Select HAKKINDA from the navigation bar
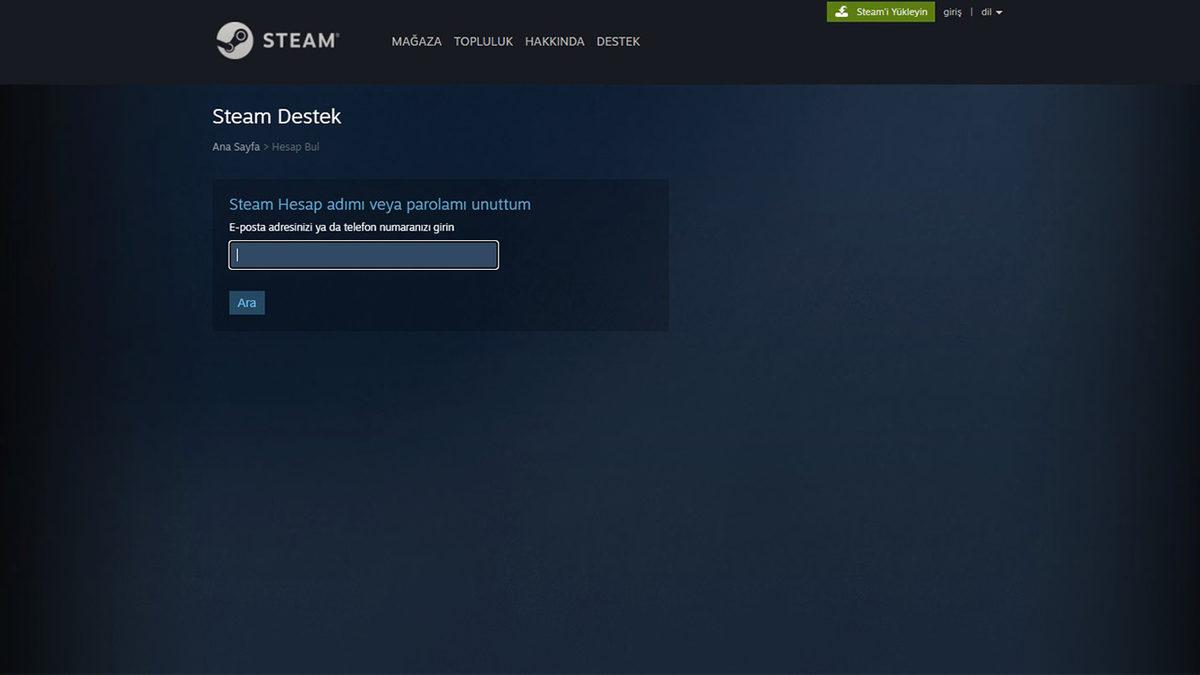Image resolution: width=1200 pixels, height=675 pixels. (x=555, y=41)
